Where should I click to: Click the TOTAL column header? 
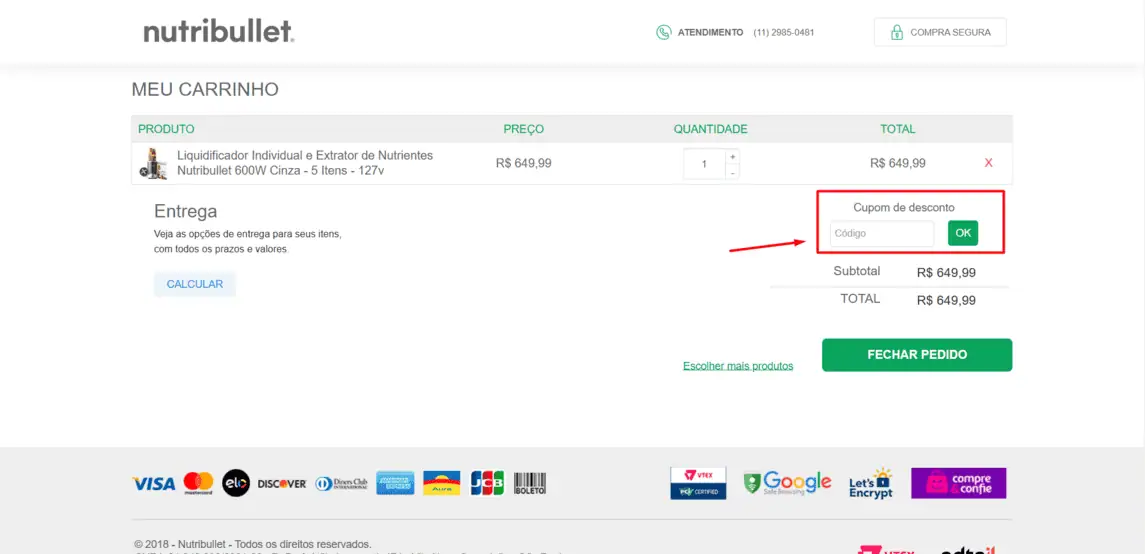897,129
